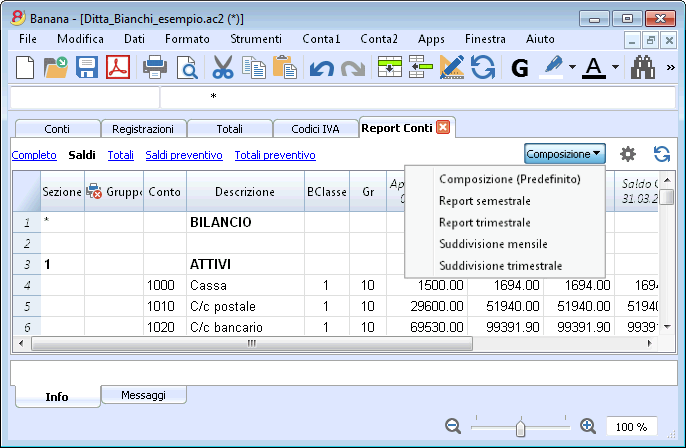Open print preview magnifier page icon
686x448 pixels.
click(187, 68)
